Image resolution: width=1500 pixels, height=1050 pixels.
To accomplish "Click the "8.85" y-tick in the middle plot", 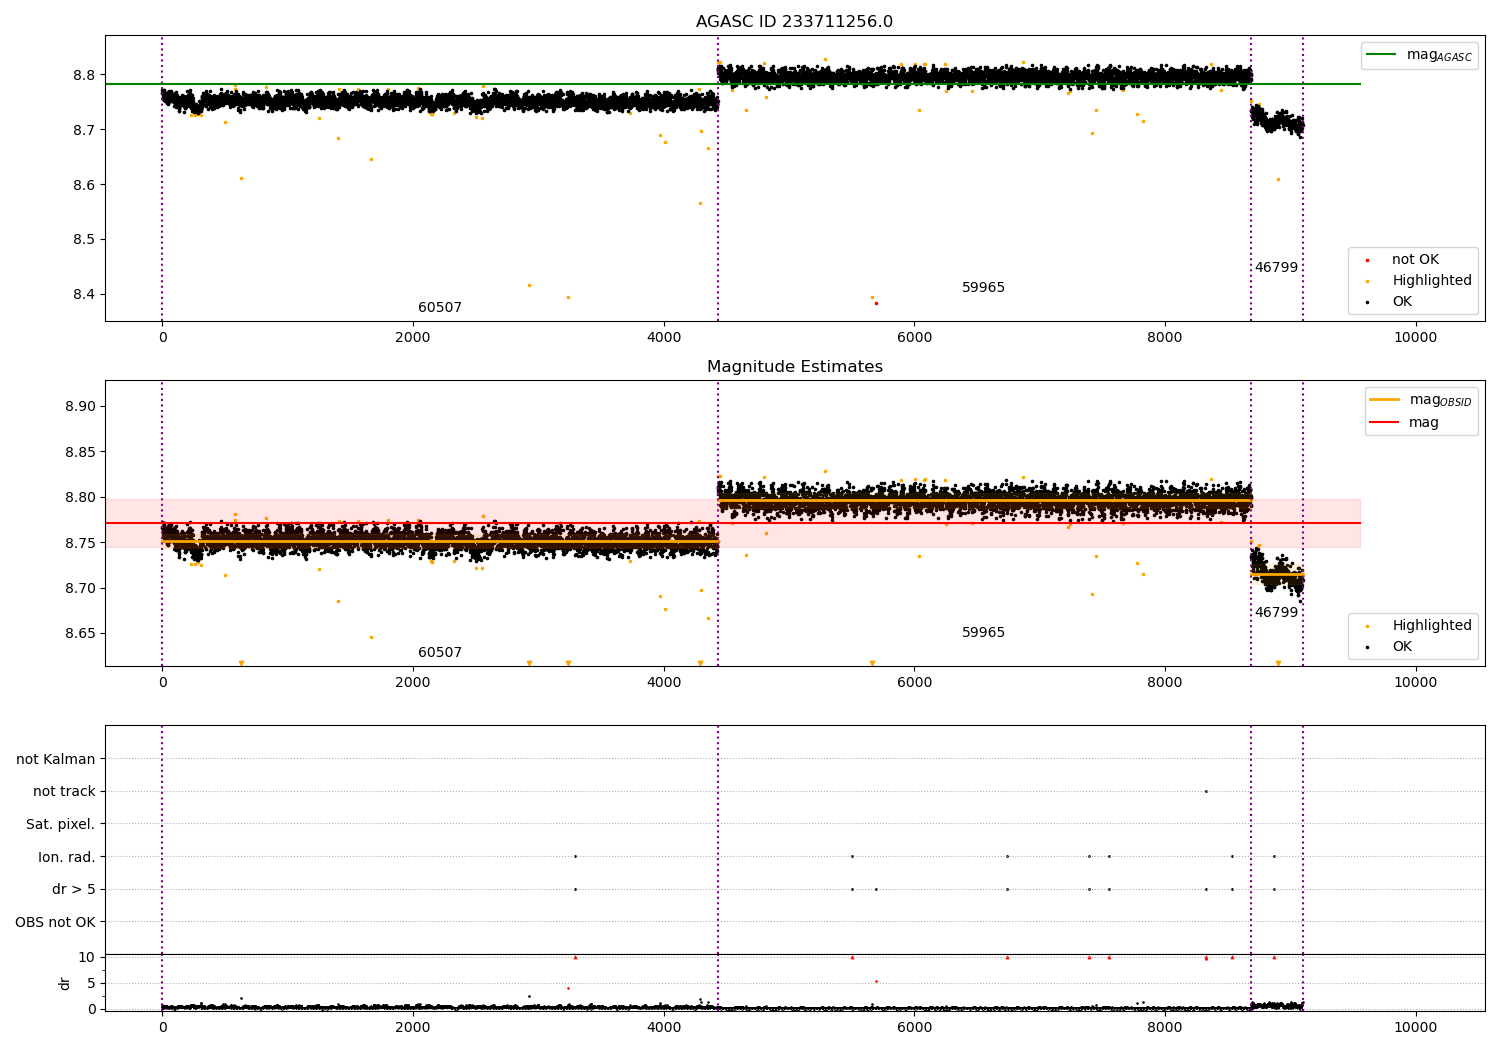I will 80,452.
